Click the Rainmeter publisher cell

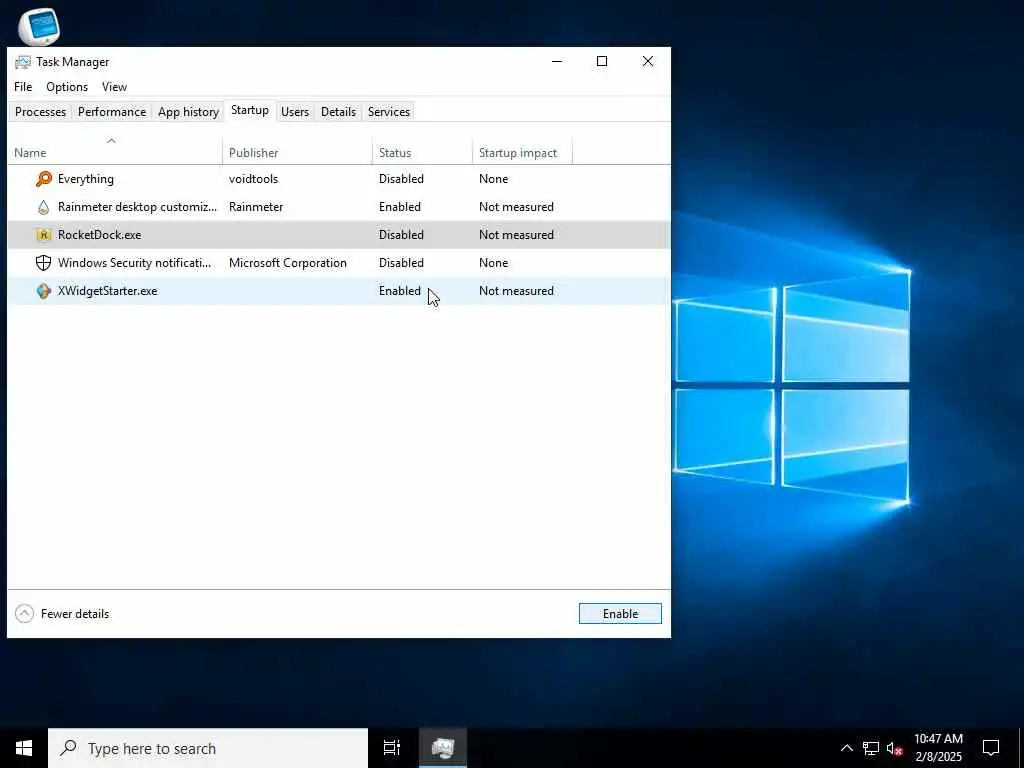[x=256, y=207]
